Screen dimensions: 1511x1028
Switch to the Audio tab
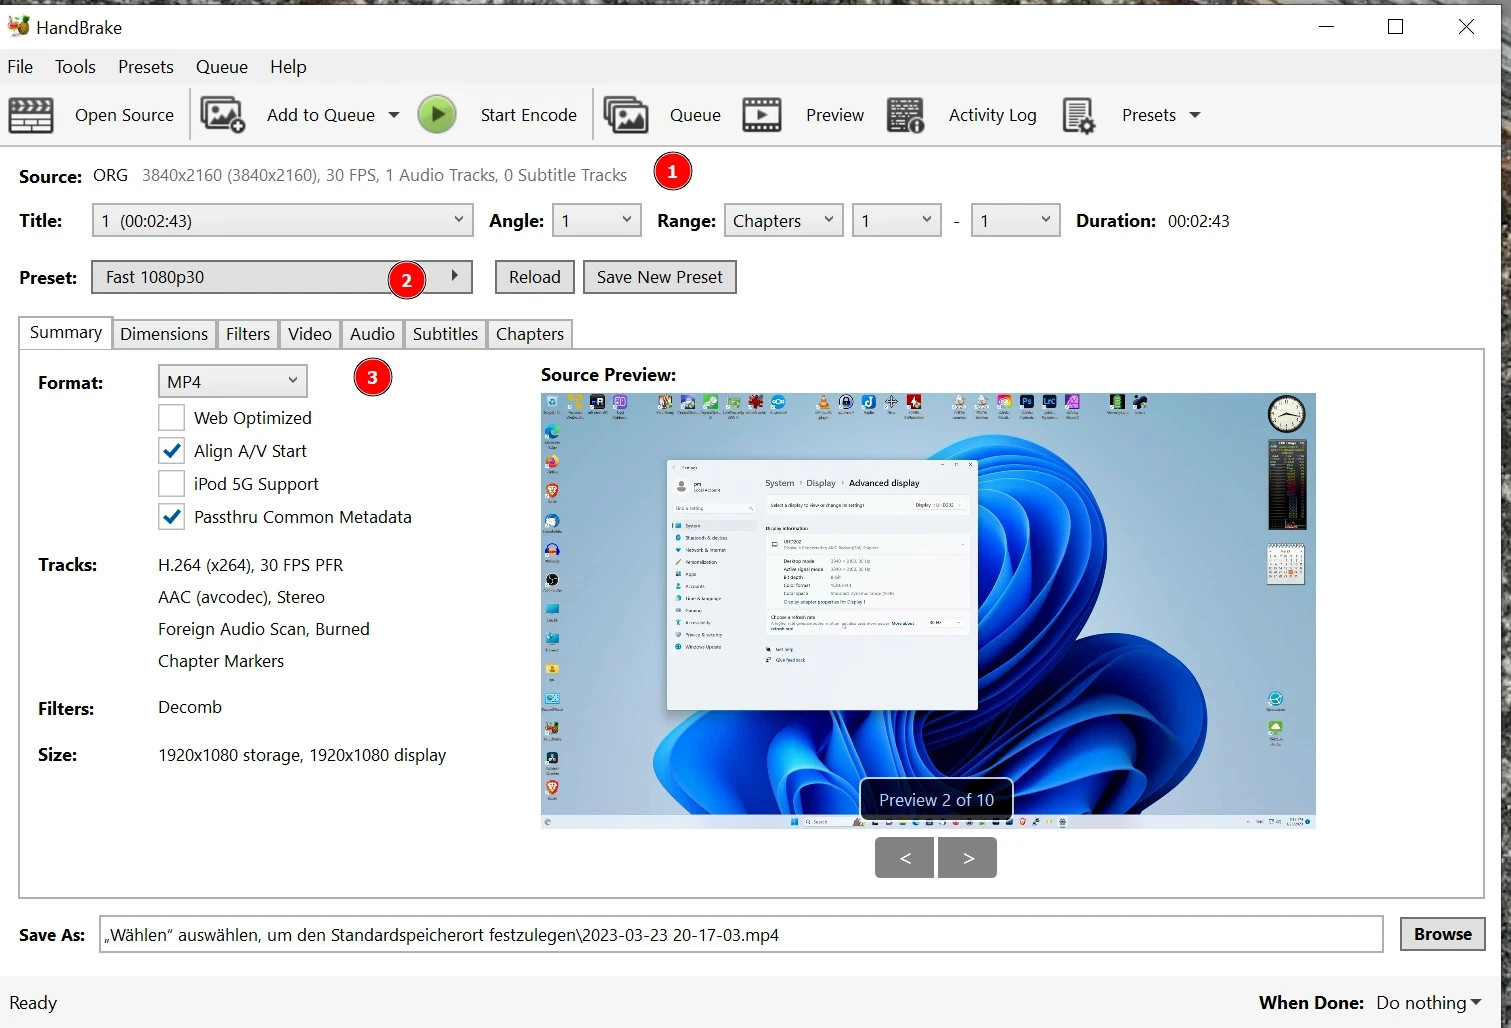pos(371,334)
